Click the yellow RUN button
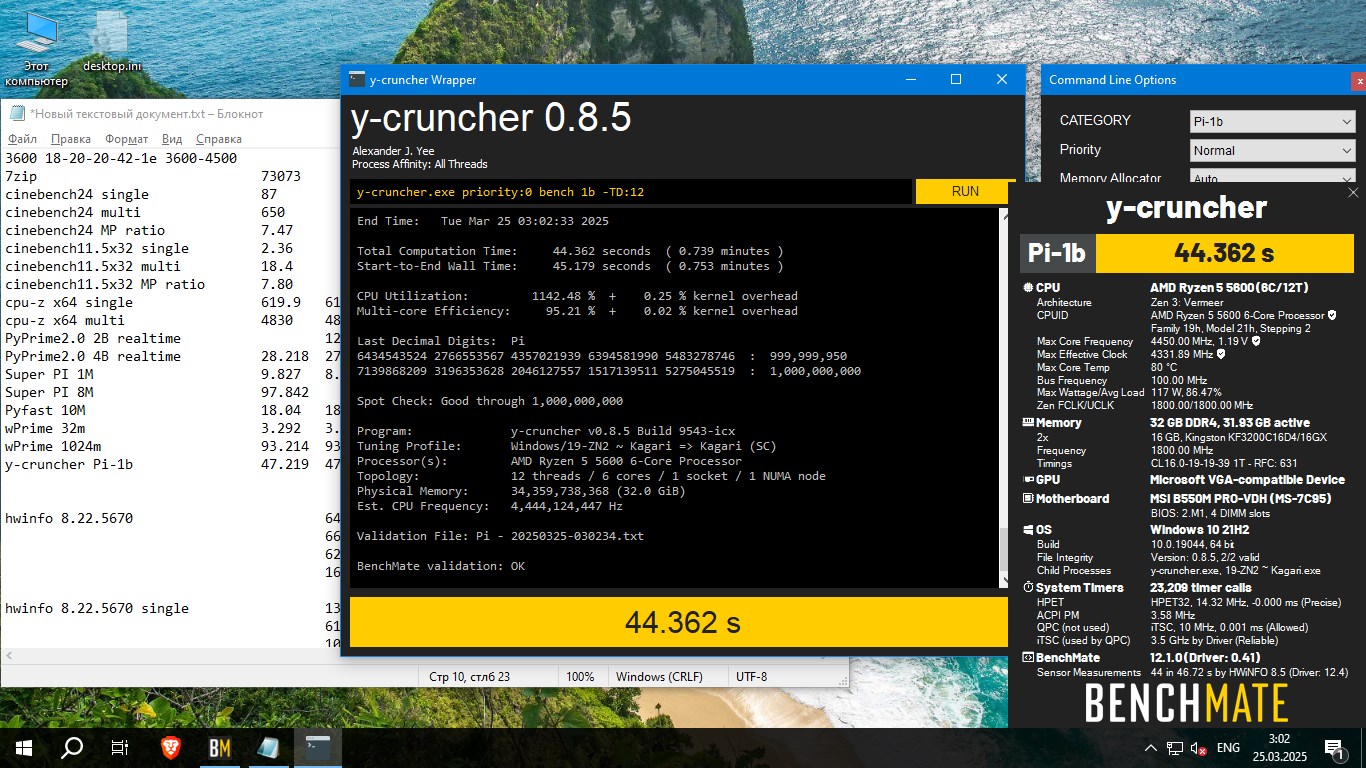Image resolution: width=1366 pixels, height=768 pixels. [x=965, y=191]
